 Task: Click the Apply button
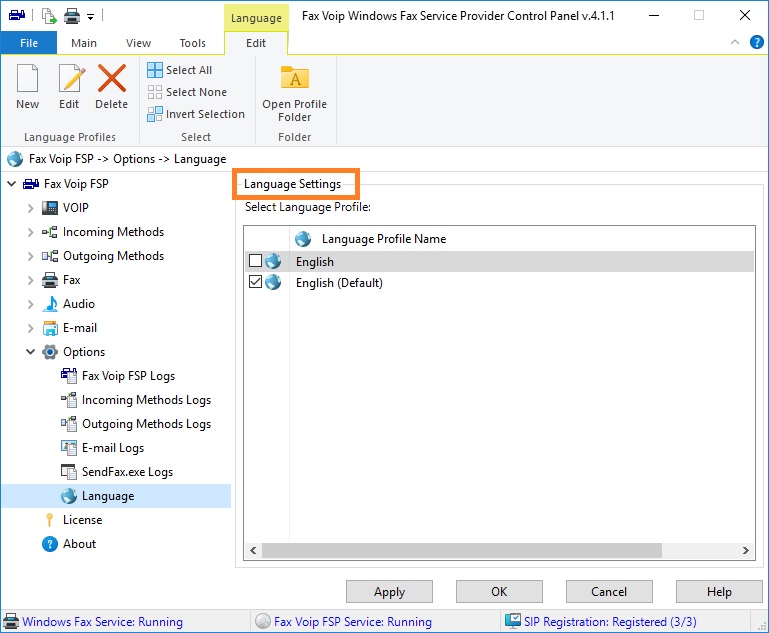tap(389, 592)
